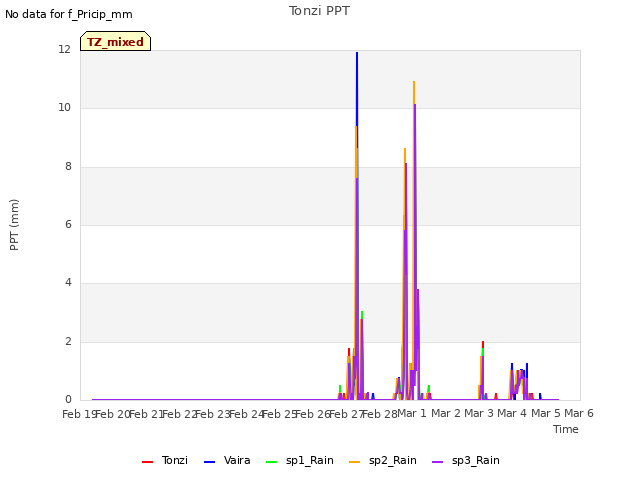
Task: Click the Time x-axis label
Action: click(x=566, y=429)
